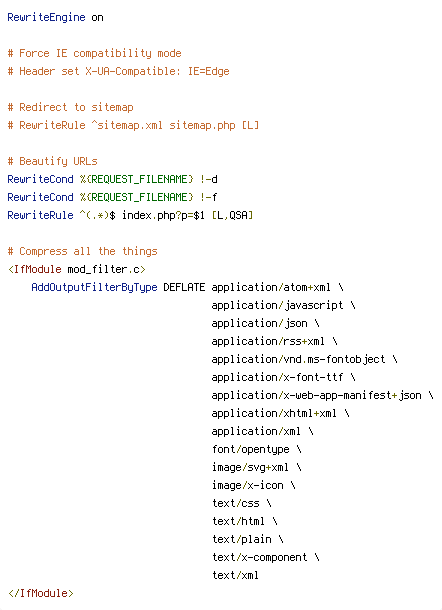Click the DEFLATE keyword
This screenshot has height=610, width=442.
(x=184, y=287)
